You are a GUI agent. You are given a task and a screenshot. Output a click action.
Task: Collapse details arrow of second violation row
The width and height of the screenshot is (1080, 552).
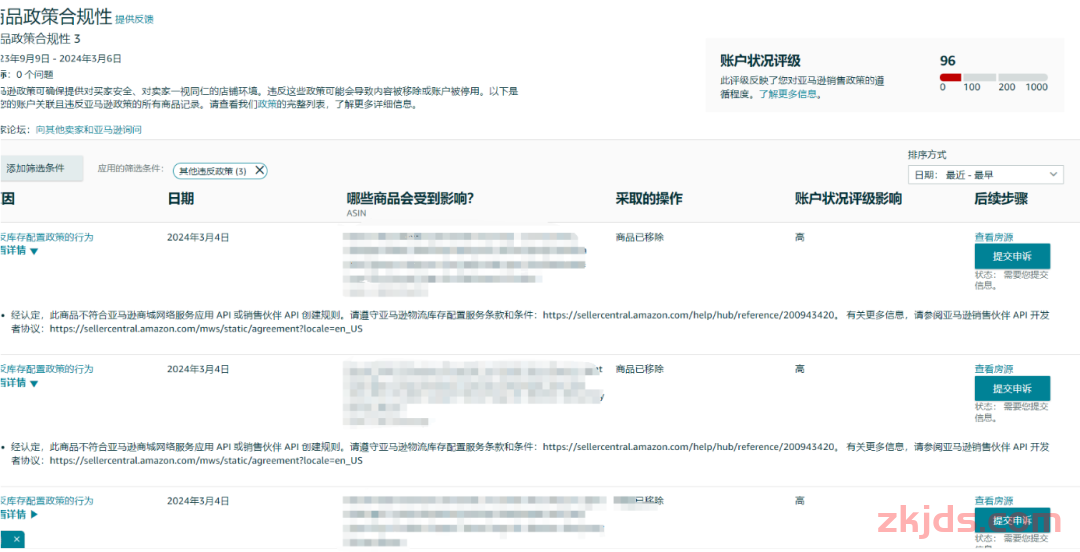34,384
